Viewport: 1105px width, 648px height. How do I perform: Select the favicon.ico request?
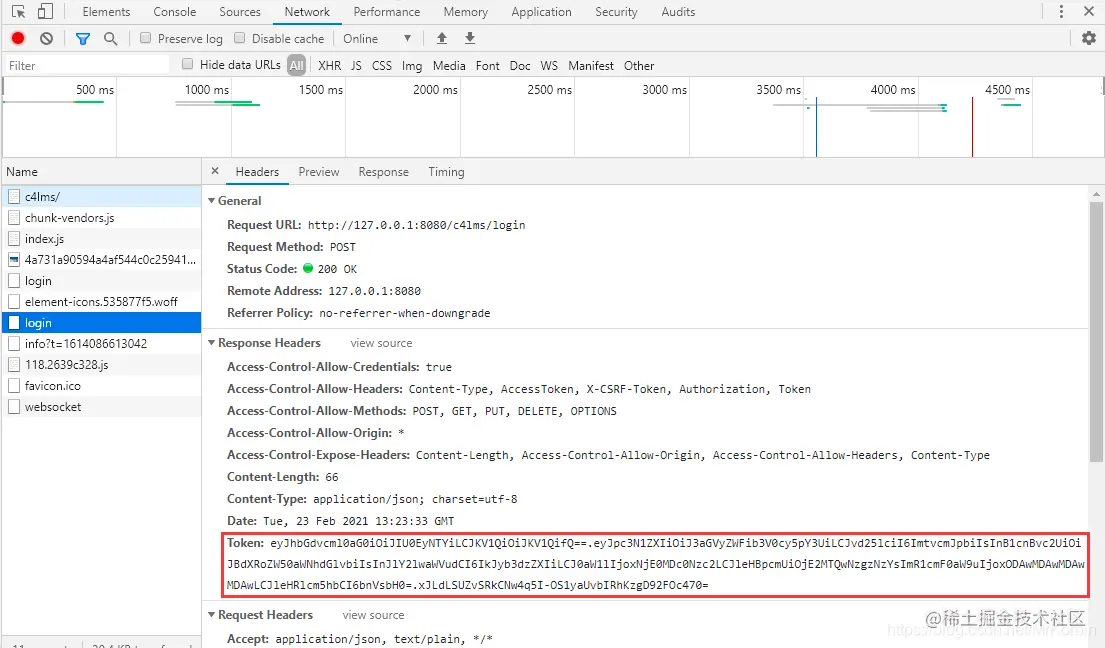pyautogui.click(x=101, y=385)
